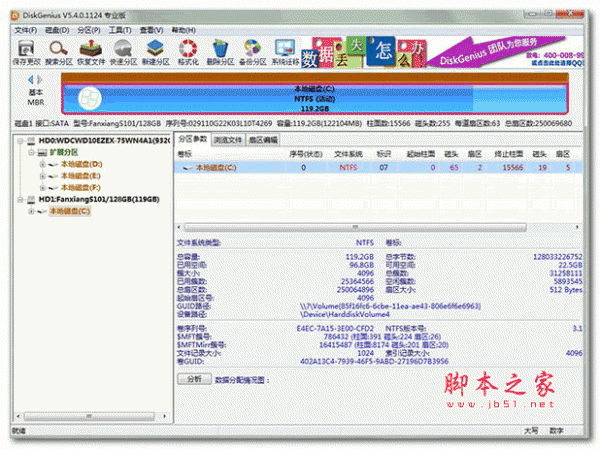This screenshot has width=600, height=449.
Task: Open the 工具(T) menu
Action: 120,30
